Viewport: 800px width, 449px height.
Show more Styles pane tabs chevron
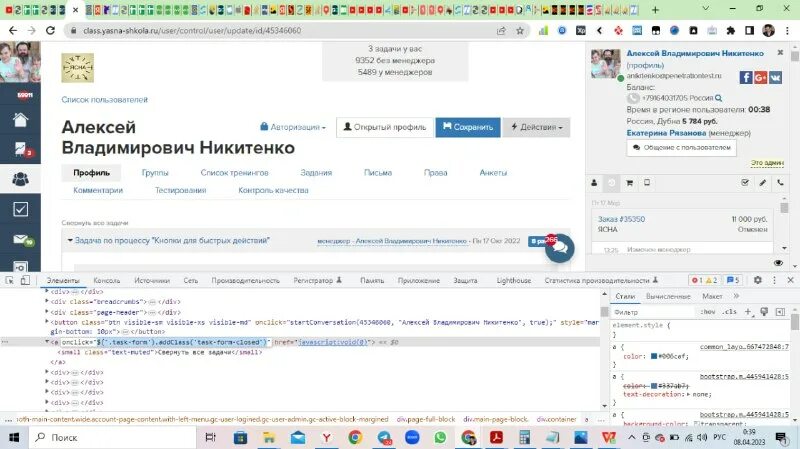tap(736, 296)
